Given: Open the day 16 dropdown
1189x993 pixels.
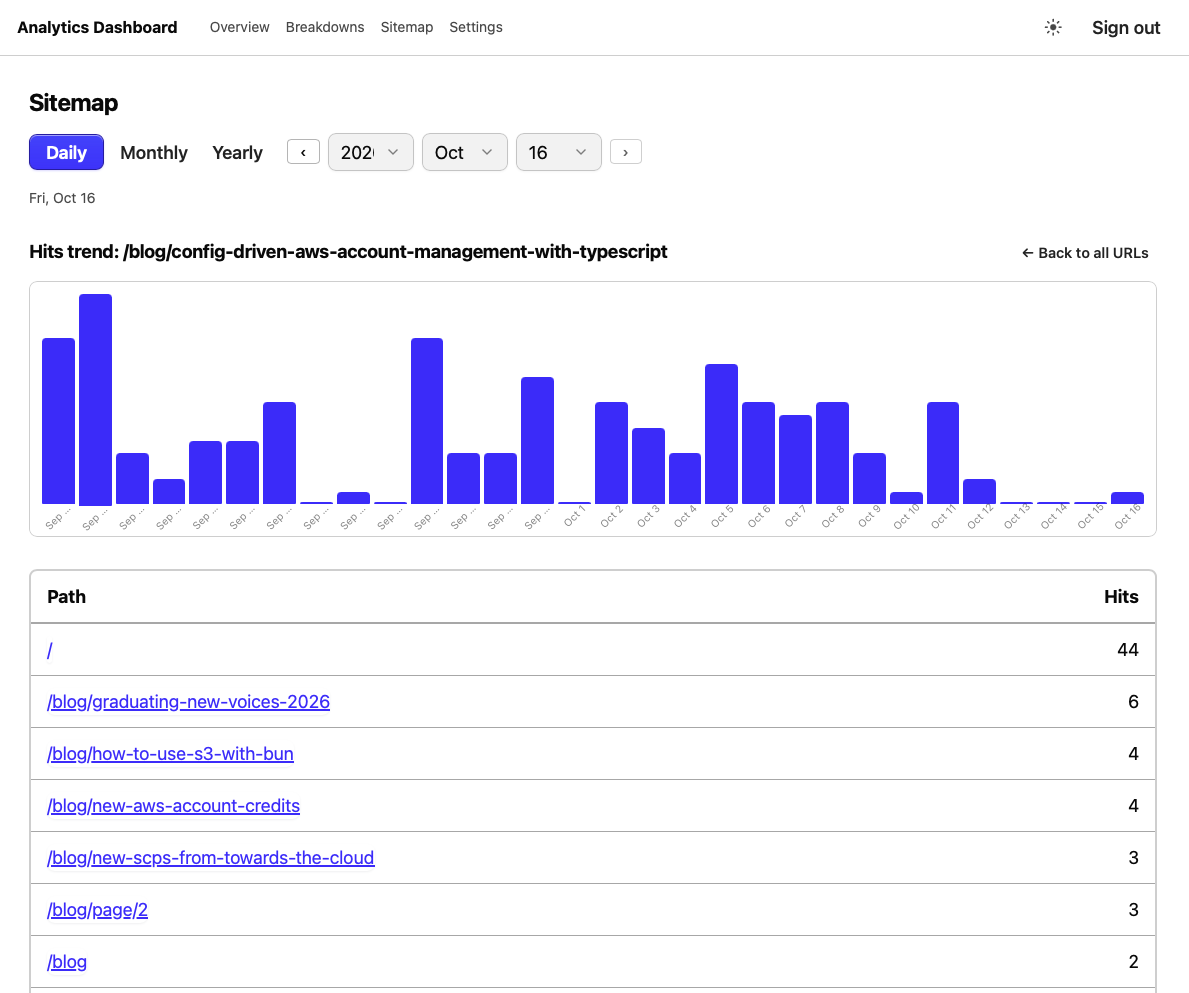Looking at the screenshot, I should 559,152.
